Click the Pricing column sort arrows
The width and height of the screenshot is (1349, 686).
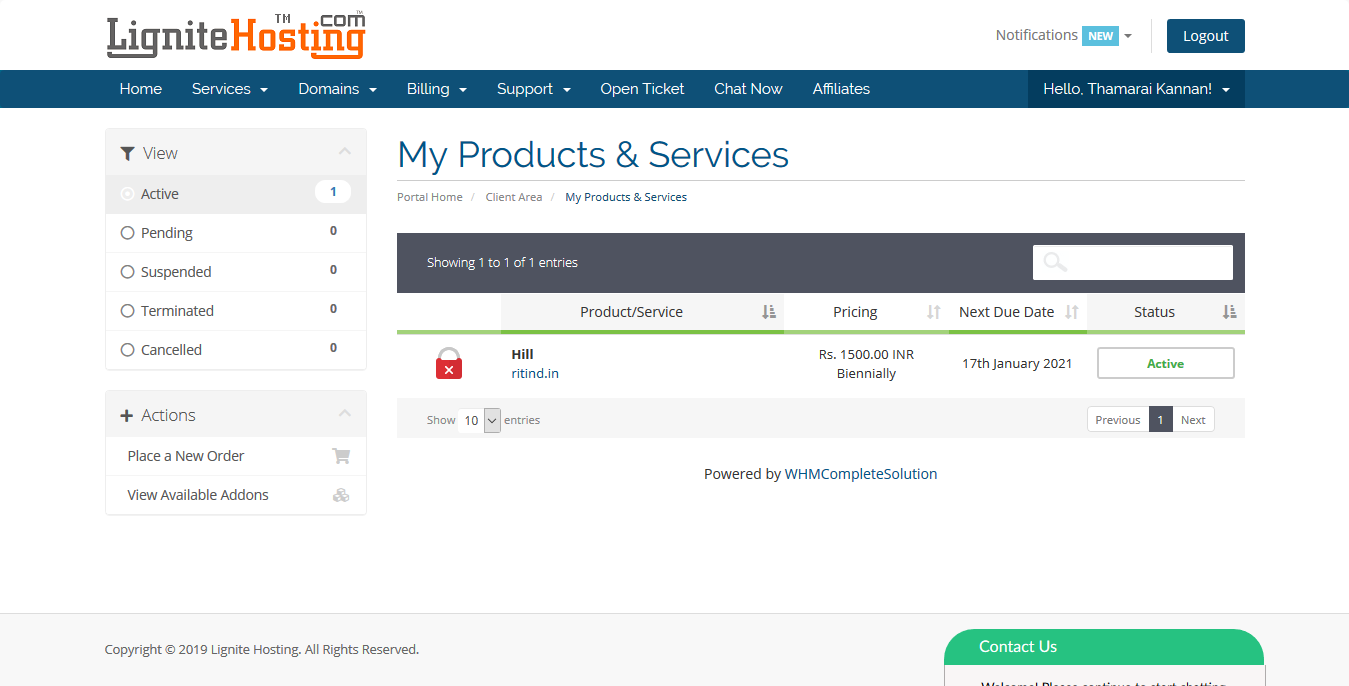point(934,312)
